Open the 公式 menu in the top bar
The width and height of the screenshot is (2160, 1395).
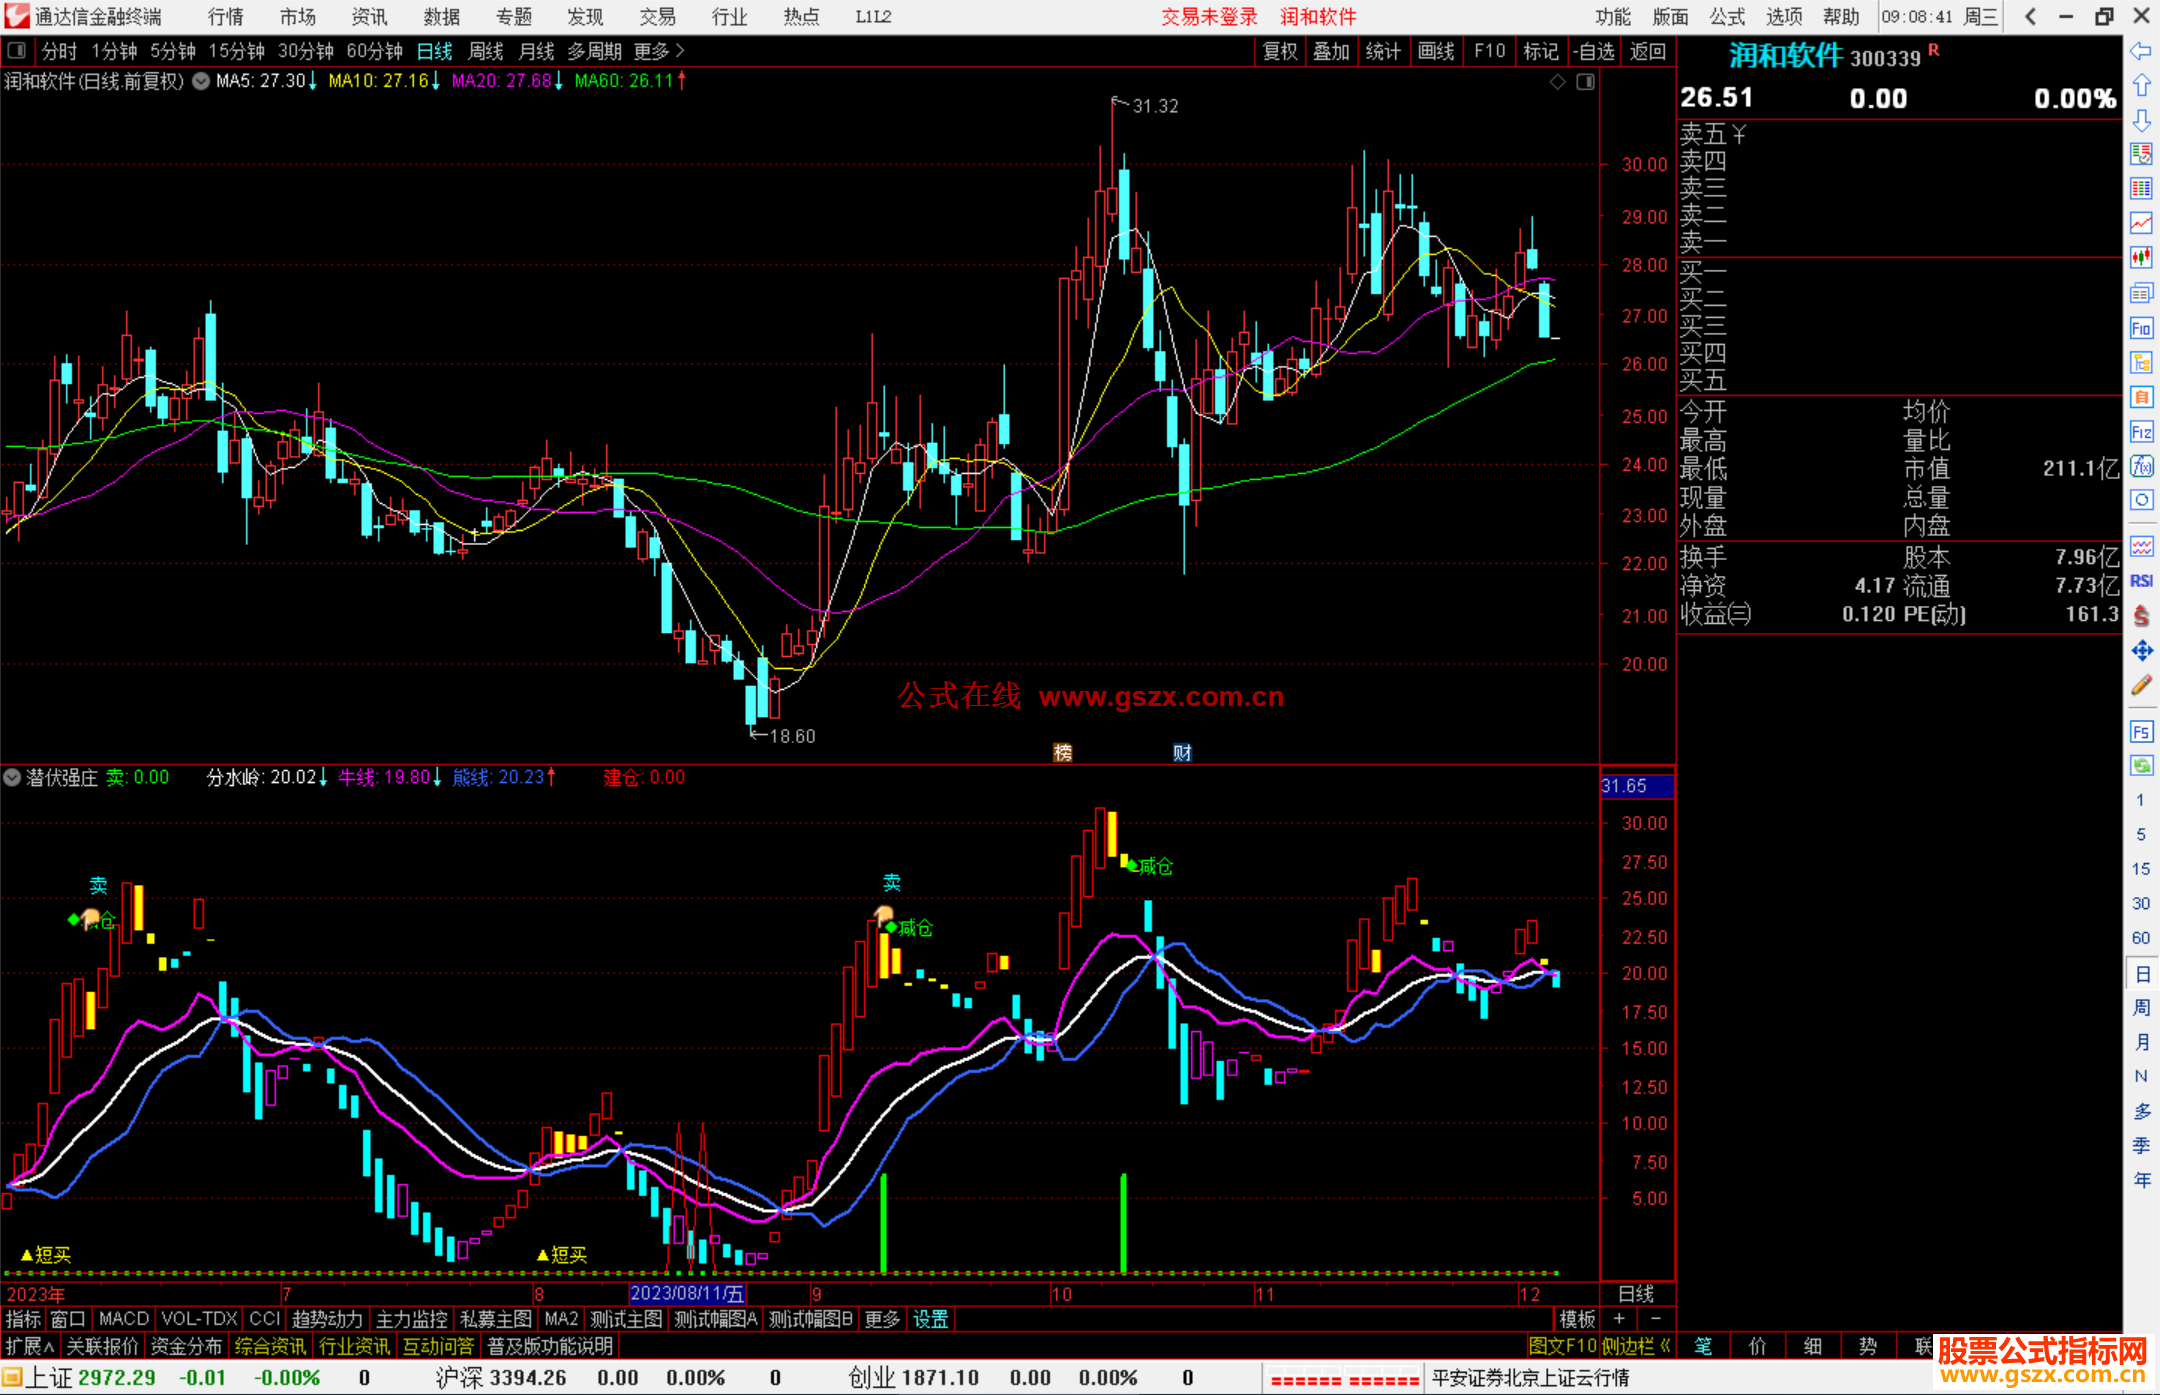pos(1726,17)
